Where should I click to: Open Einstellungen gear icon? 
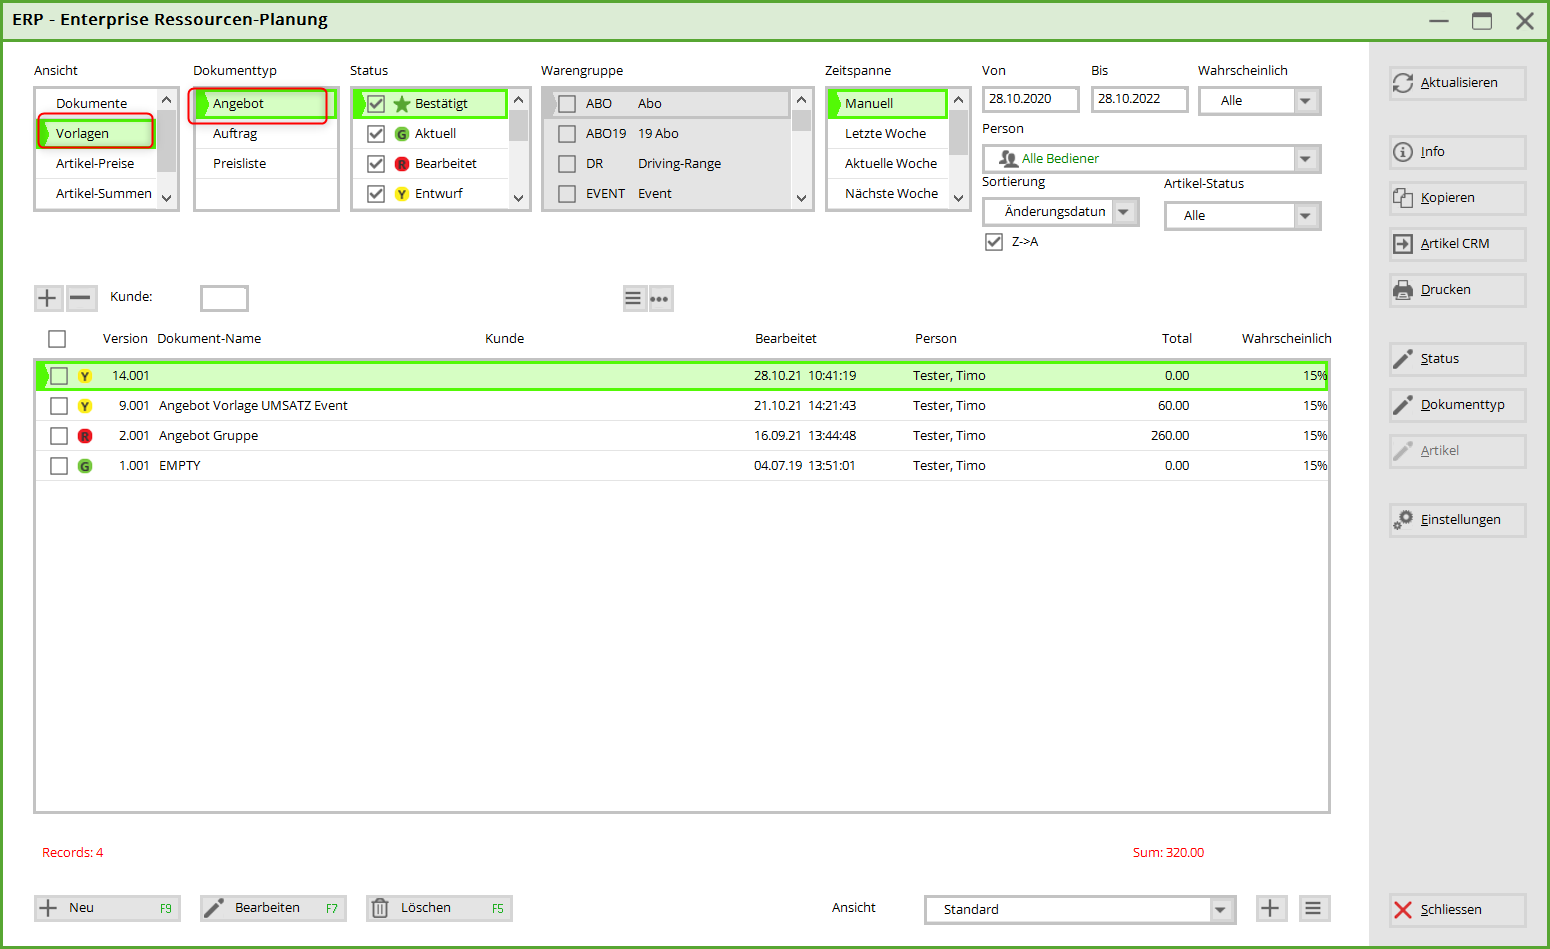pos(1403,520)
